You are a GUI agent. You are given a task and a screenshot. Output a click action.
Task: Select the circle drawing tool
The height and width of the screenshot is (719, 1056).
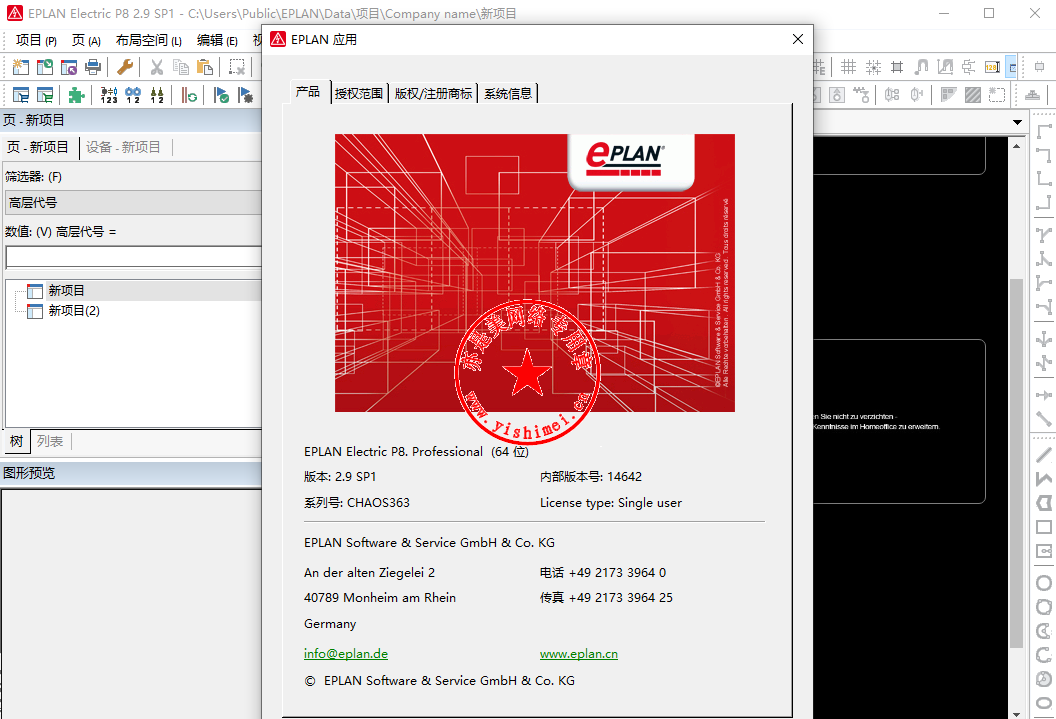(x=1044, y=583)
